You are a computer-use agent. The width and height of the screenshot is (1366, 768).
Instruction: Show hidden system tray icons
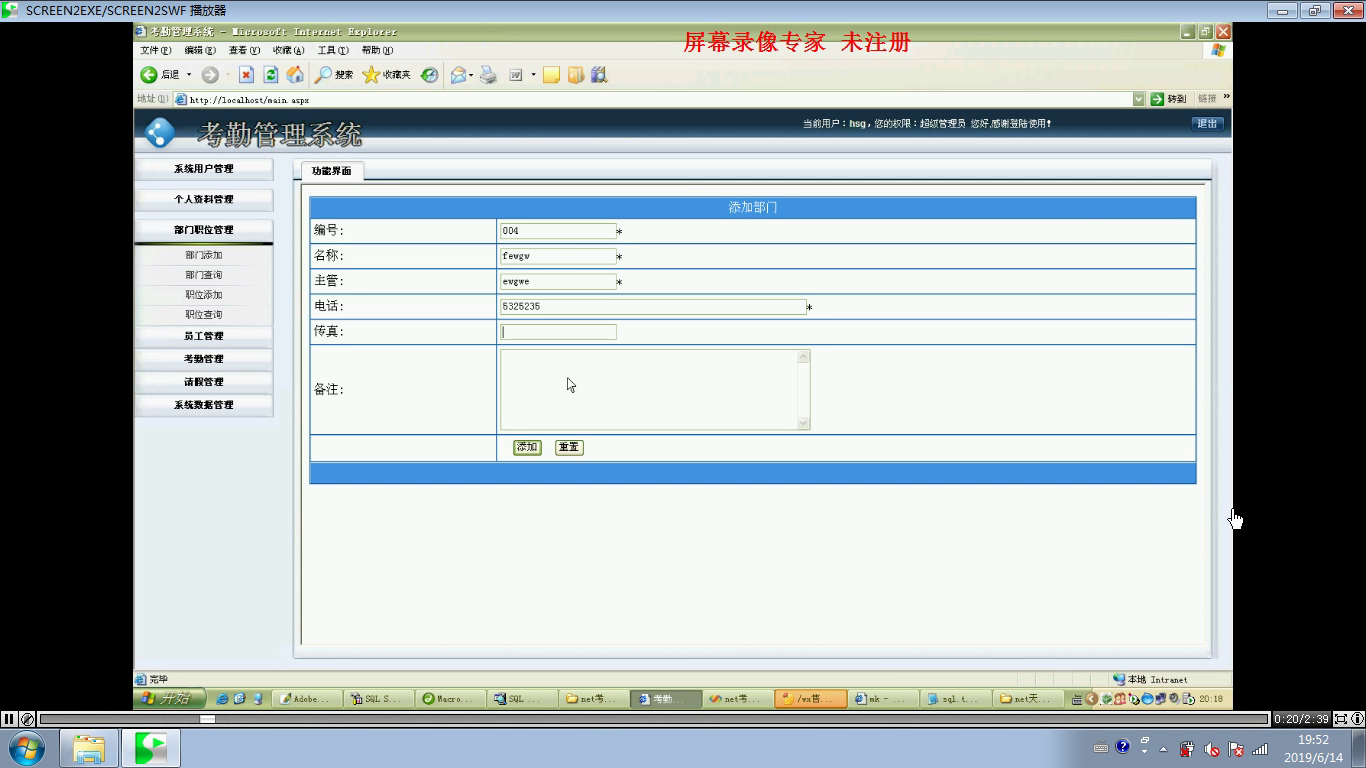1163,749
